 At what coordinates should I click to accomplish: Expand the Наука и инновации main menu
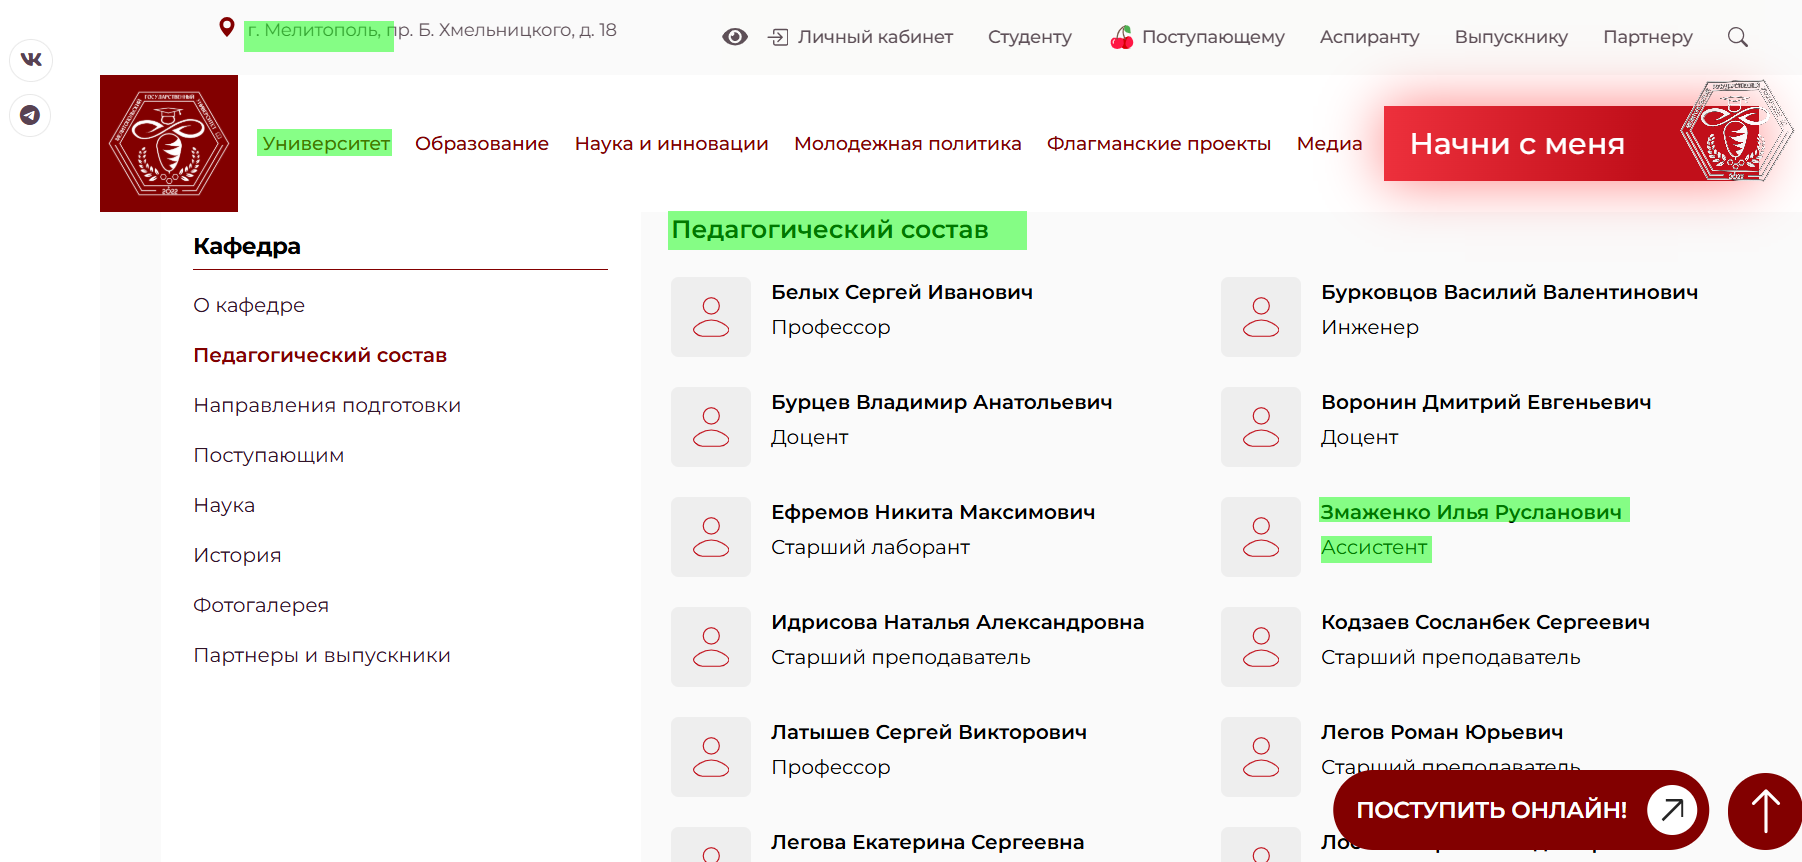(x=671, y=143)
